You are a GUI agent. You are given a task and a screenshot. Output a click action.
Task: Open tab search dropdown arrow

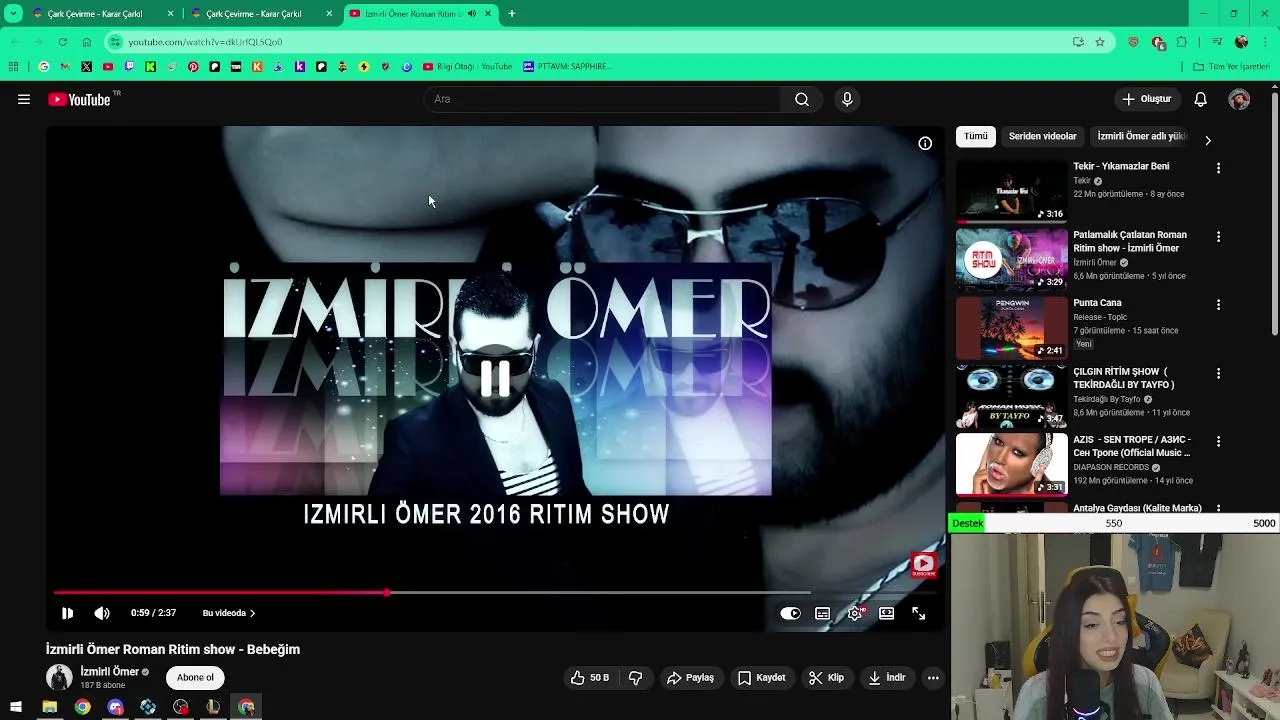[x=13, y=14]
